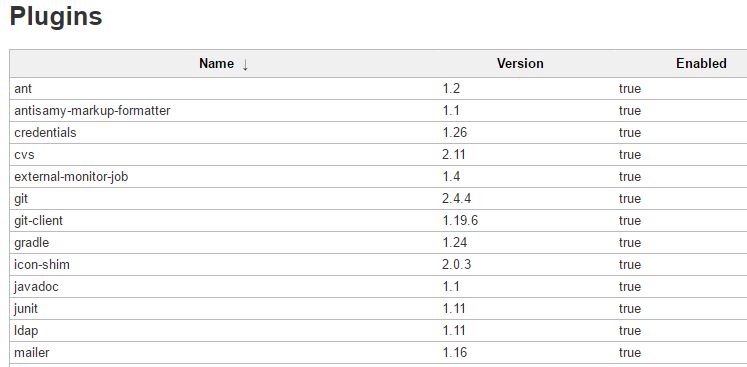The image size is (747, 367).
Task: Click the enabled value for mailer plugin
Action: click(630, 353)
